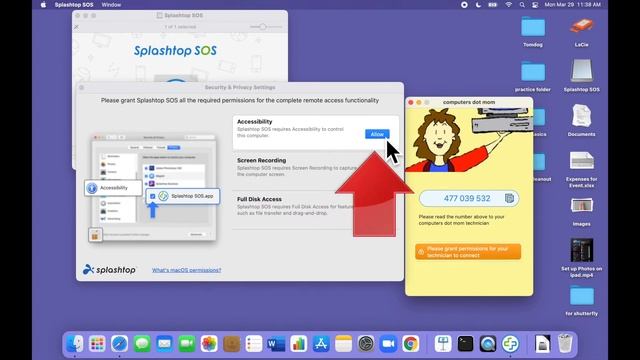Copy the session code with the clipboard icon

coord(509,198)
